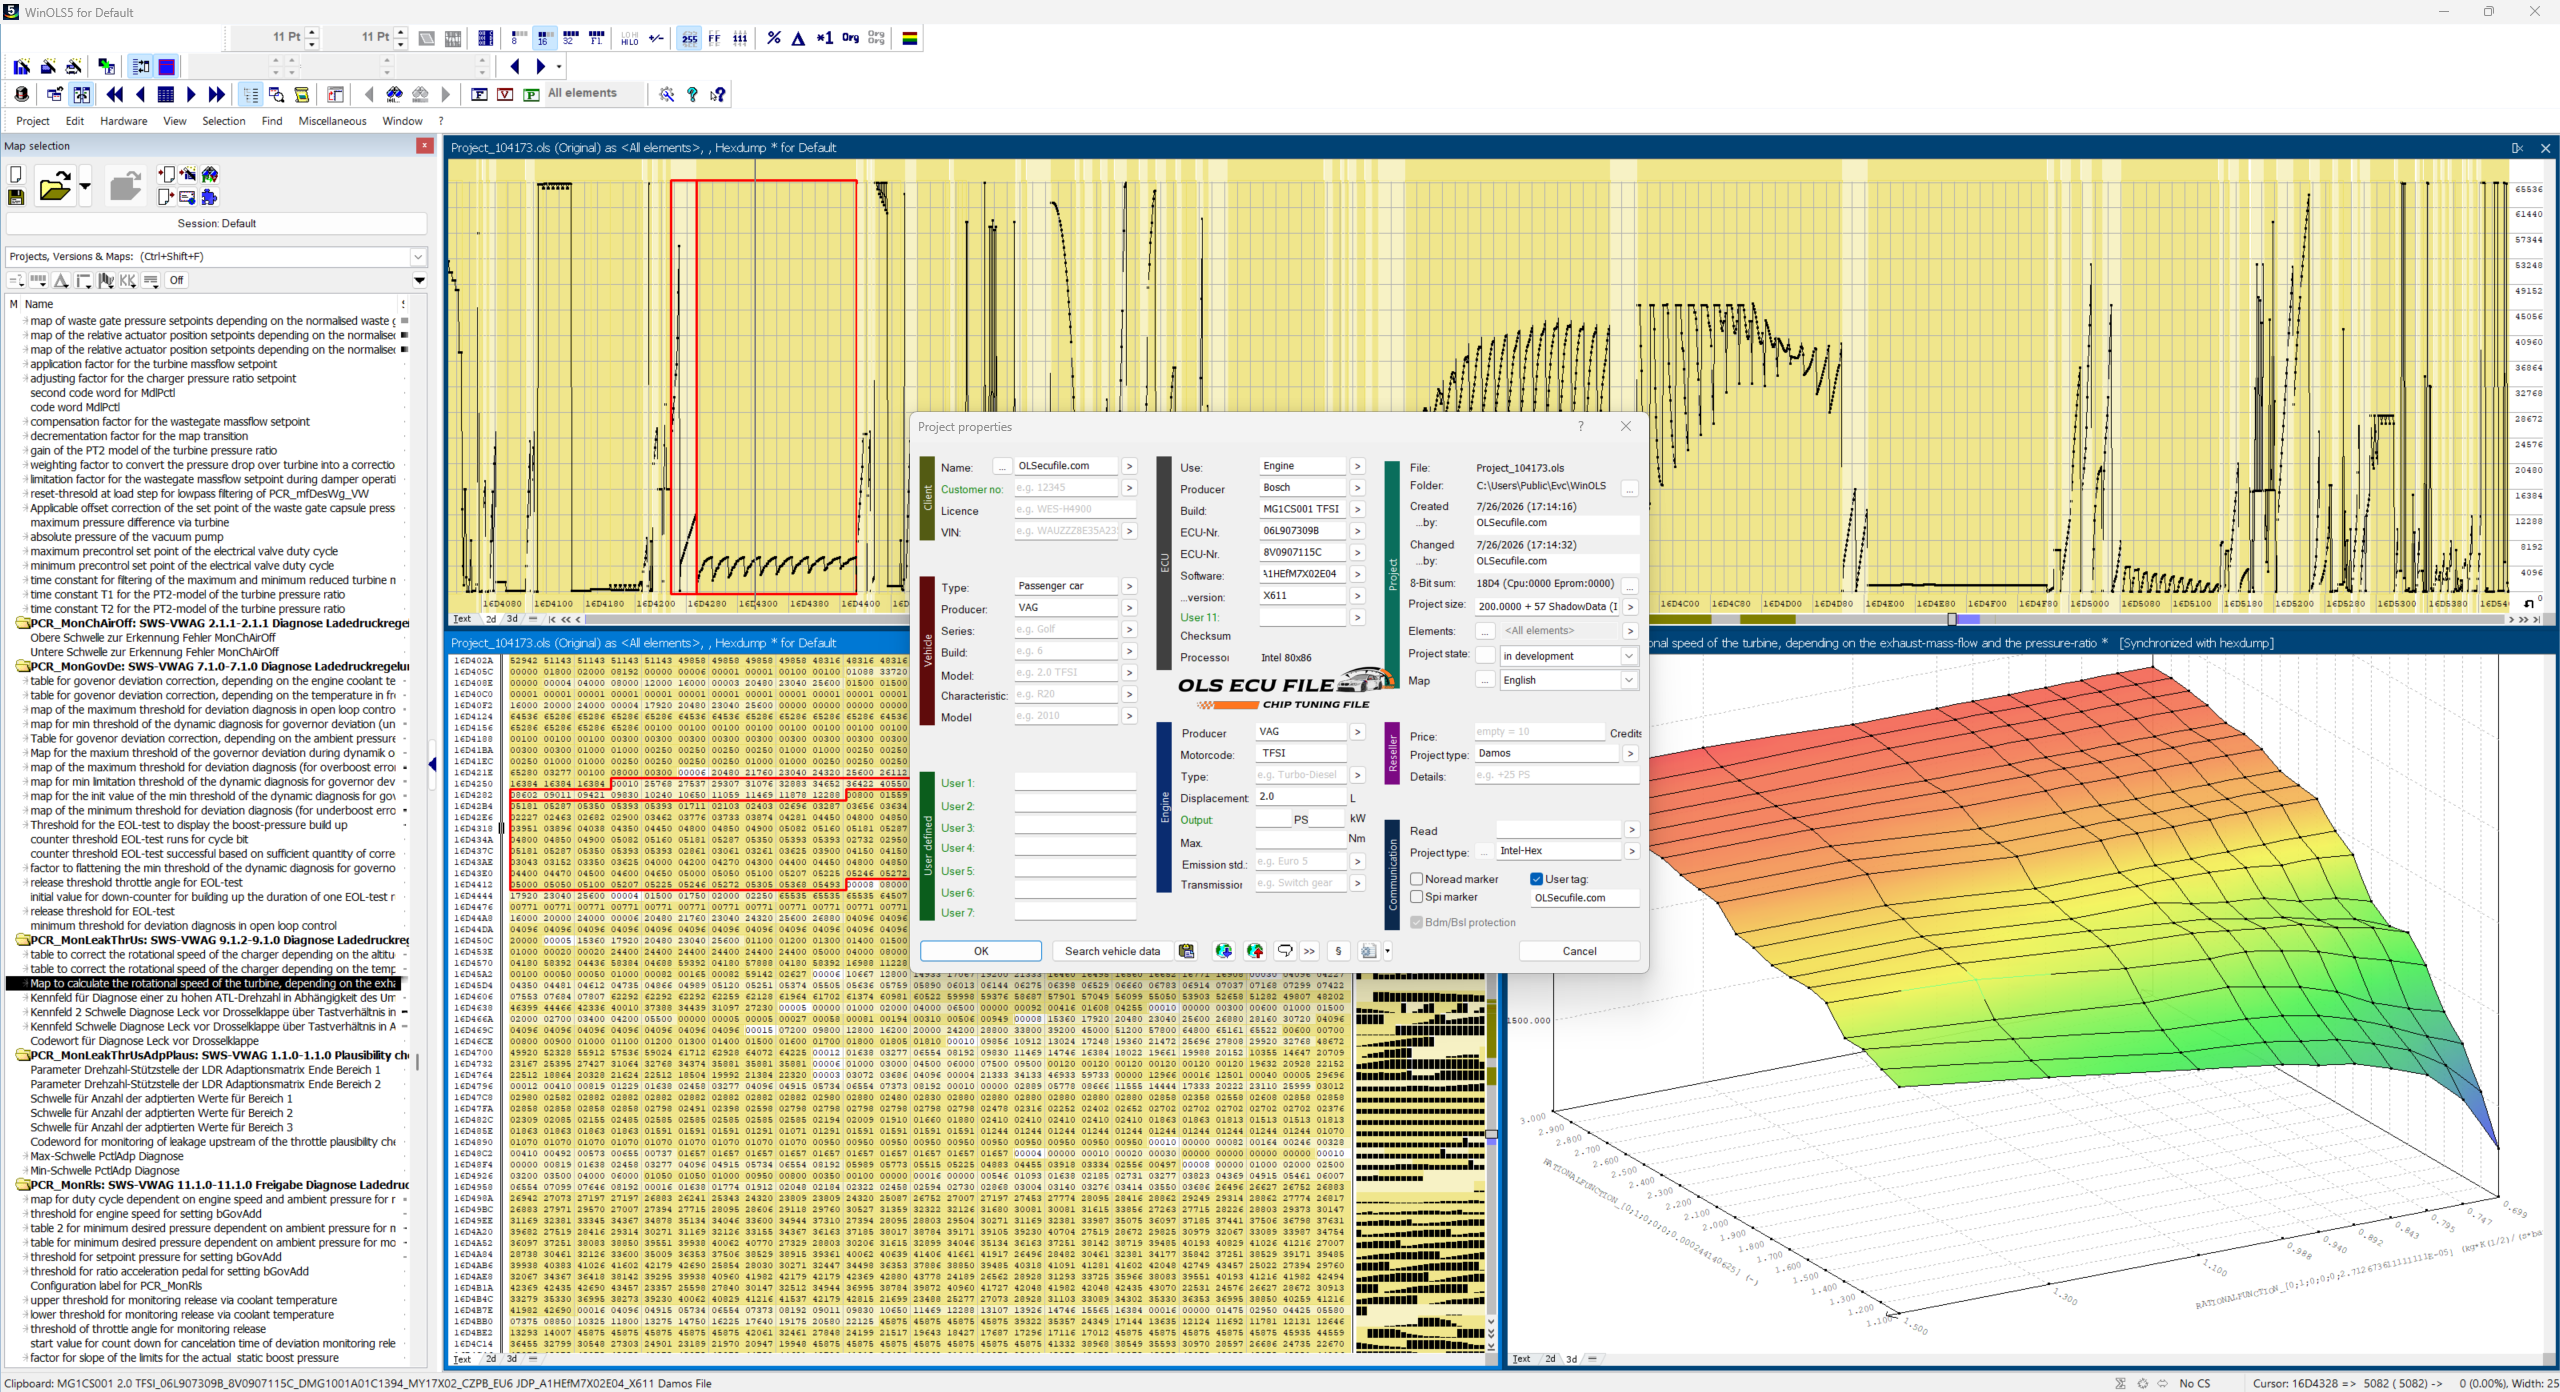Toggle percent difference display
The width and height of the screenshot is (2560, 1392).
point(773,38)
